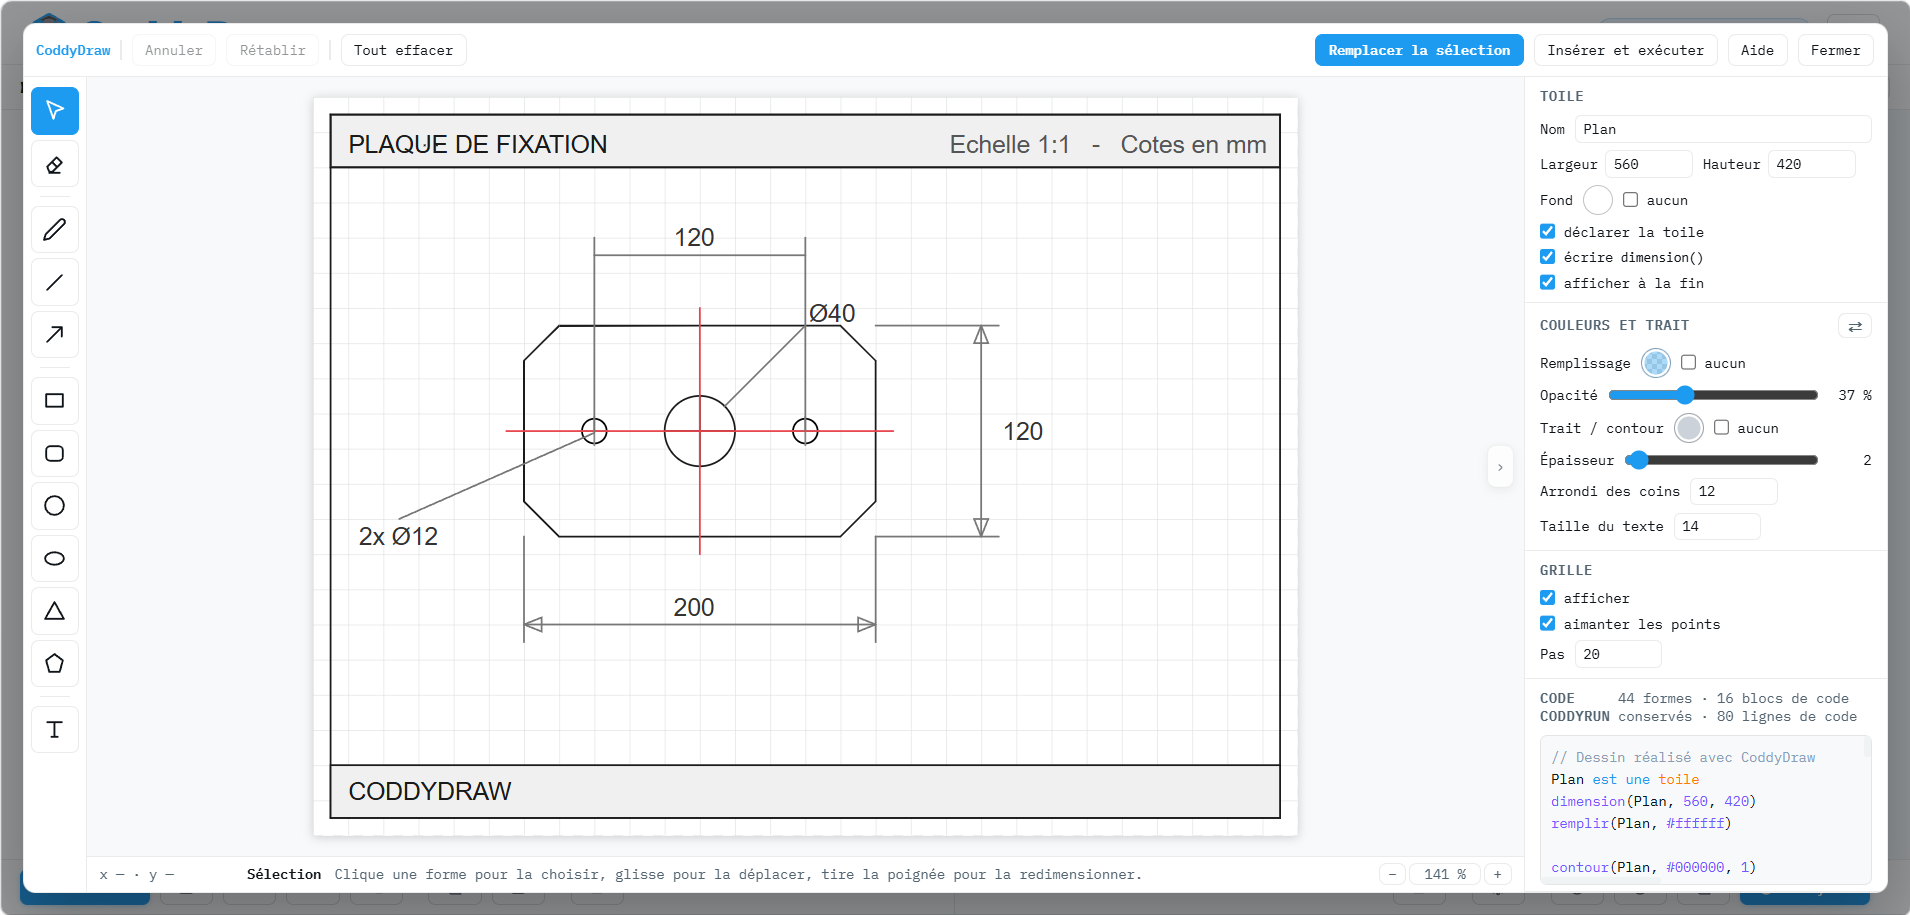
Task: Pick the straight line tool
Action: coord(55,282)
